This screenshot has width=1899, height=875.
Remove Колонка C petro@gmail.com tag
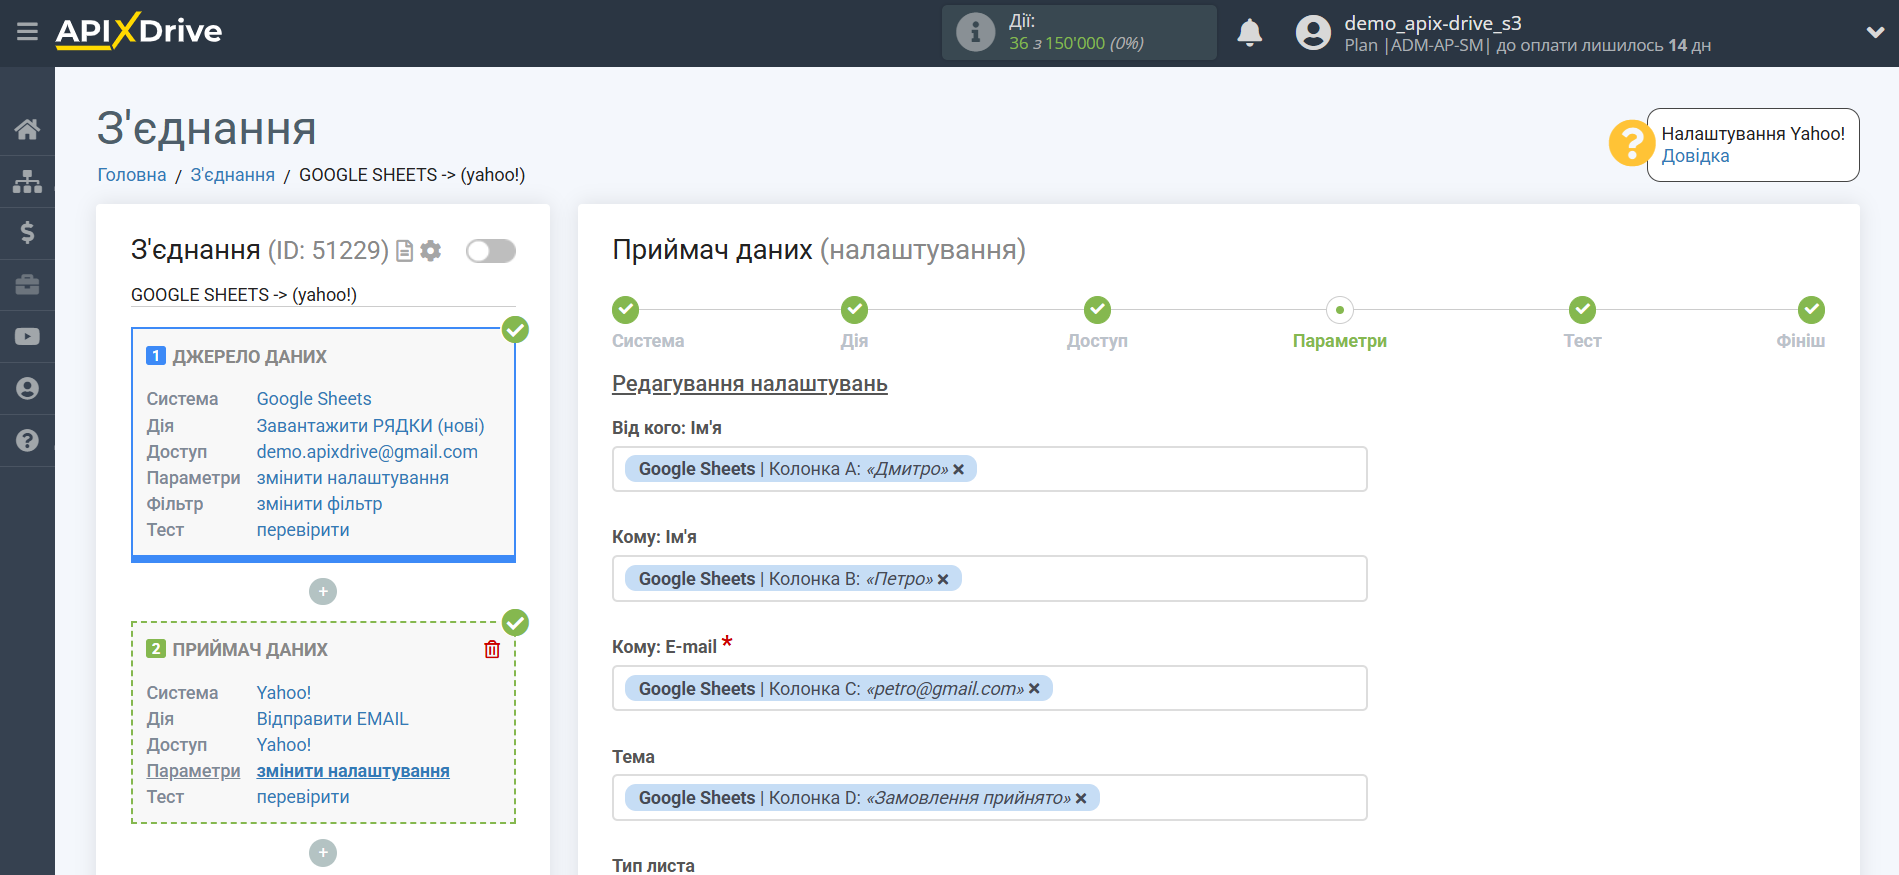click(x=1034, y=689)
